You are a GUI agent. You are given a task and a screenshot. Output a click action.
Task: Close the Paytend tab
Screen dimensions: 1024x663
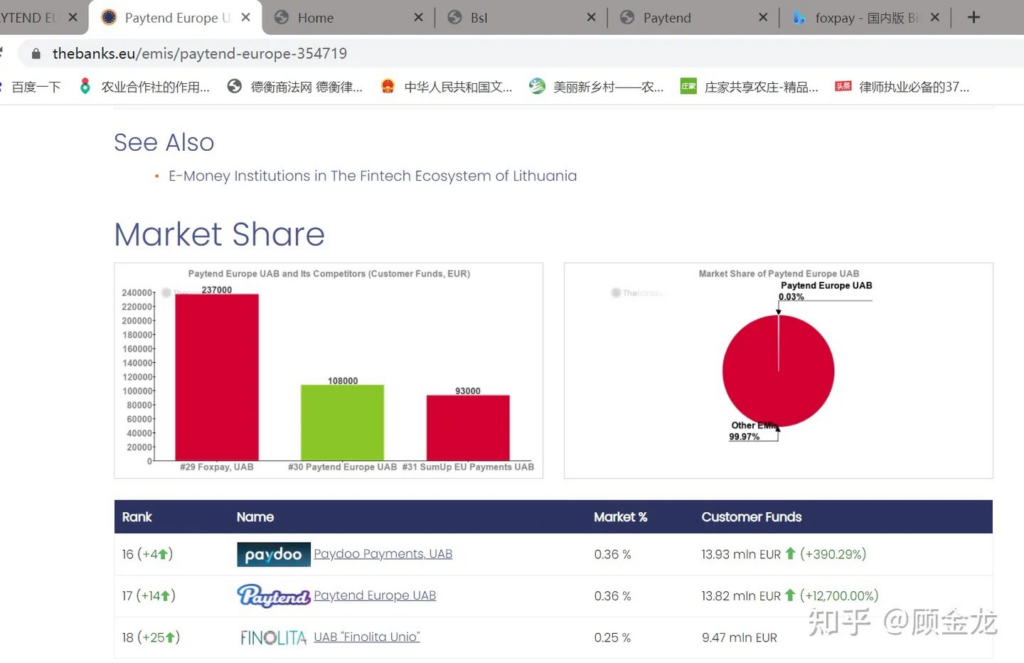pos(763,18)
